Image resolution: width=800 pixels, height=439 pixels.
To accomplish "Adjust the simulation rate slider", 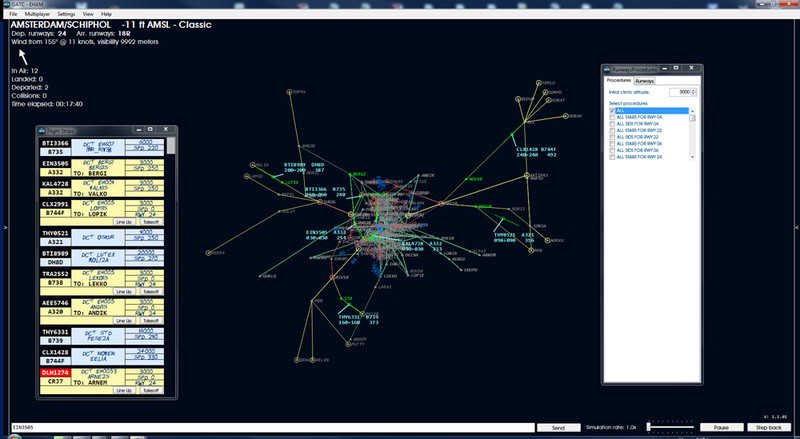I will [x=649, y=427].
